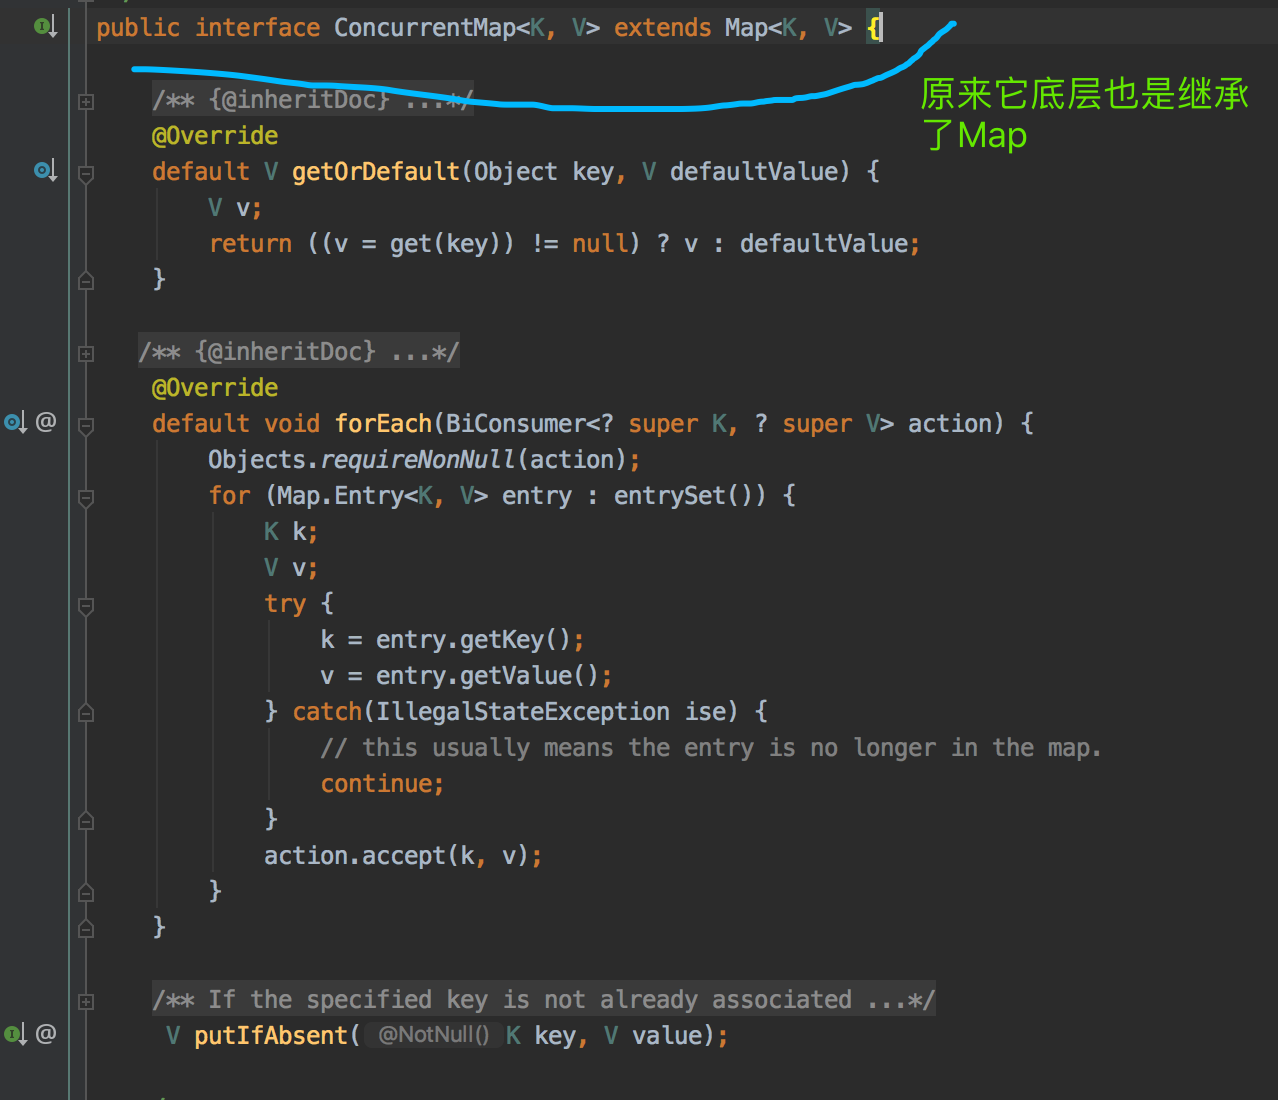Click fold end marker closing the catch block
Viewport: 1278px width, 1100px height.
point(86,821)
